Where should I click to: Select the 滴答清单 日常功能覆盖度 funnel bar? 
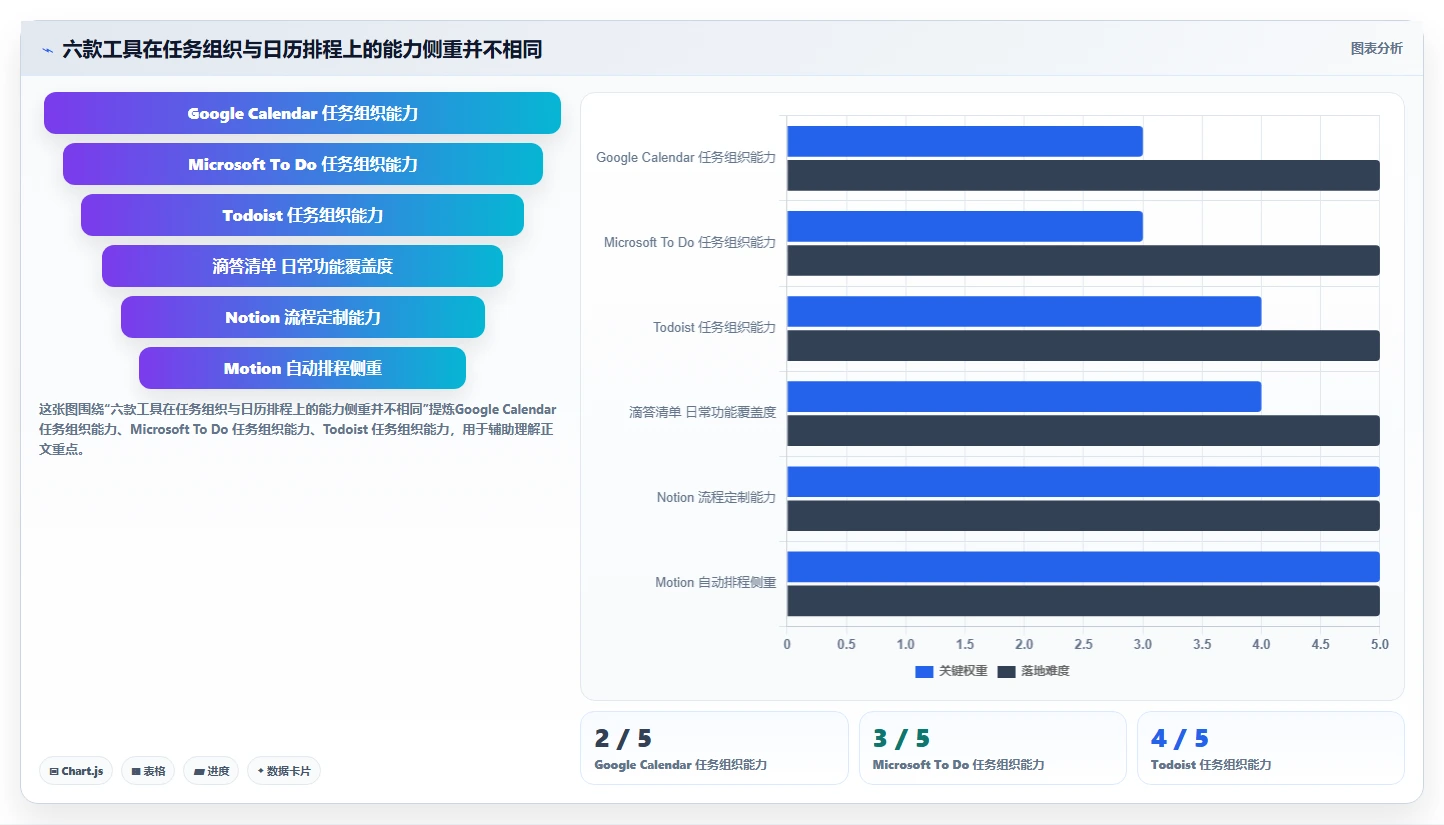pos(302,266)
